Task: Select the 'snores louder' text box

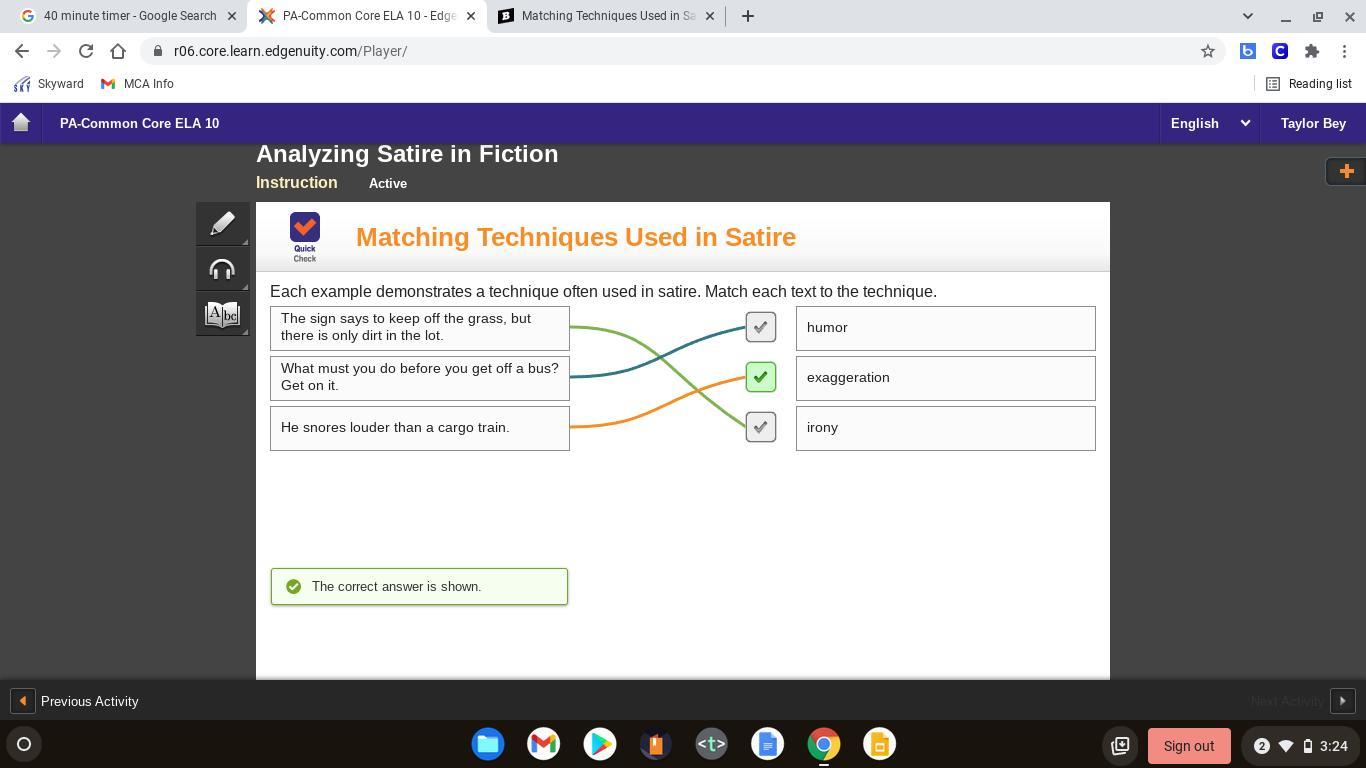Action: click(x=420, y=428)
